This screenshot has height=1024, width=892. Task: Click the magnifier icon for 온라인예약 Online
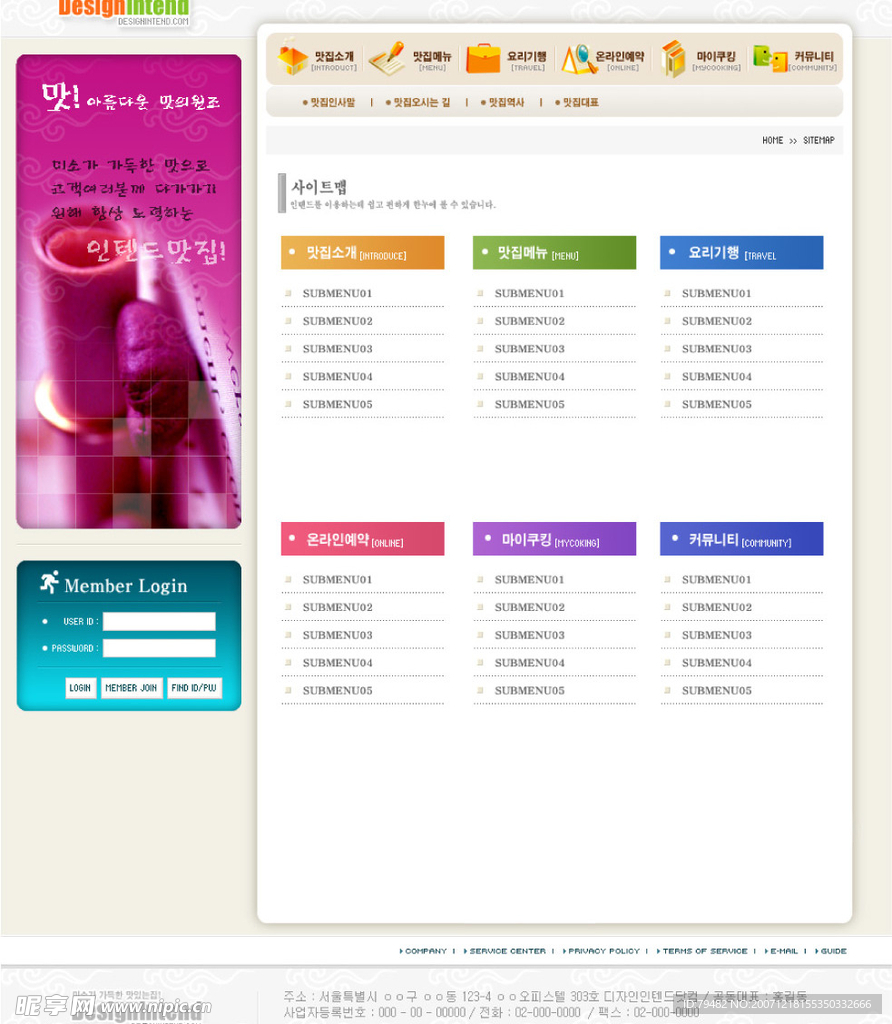tap(578, 59)
